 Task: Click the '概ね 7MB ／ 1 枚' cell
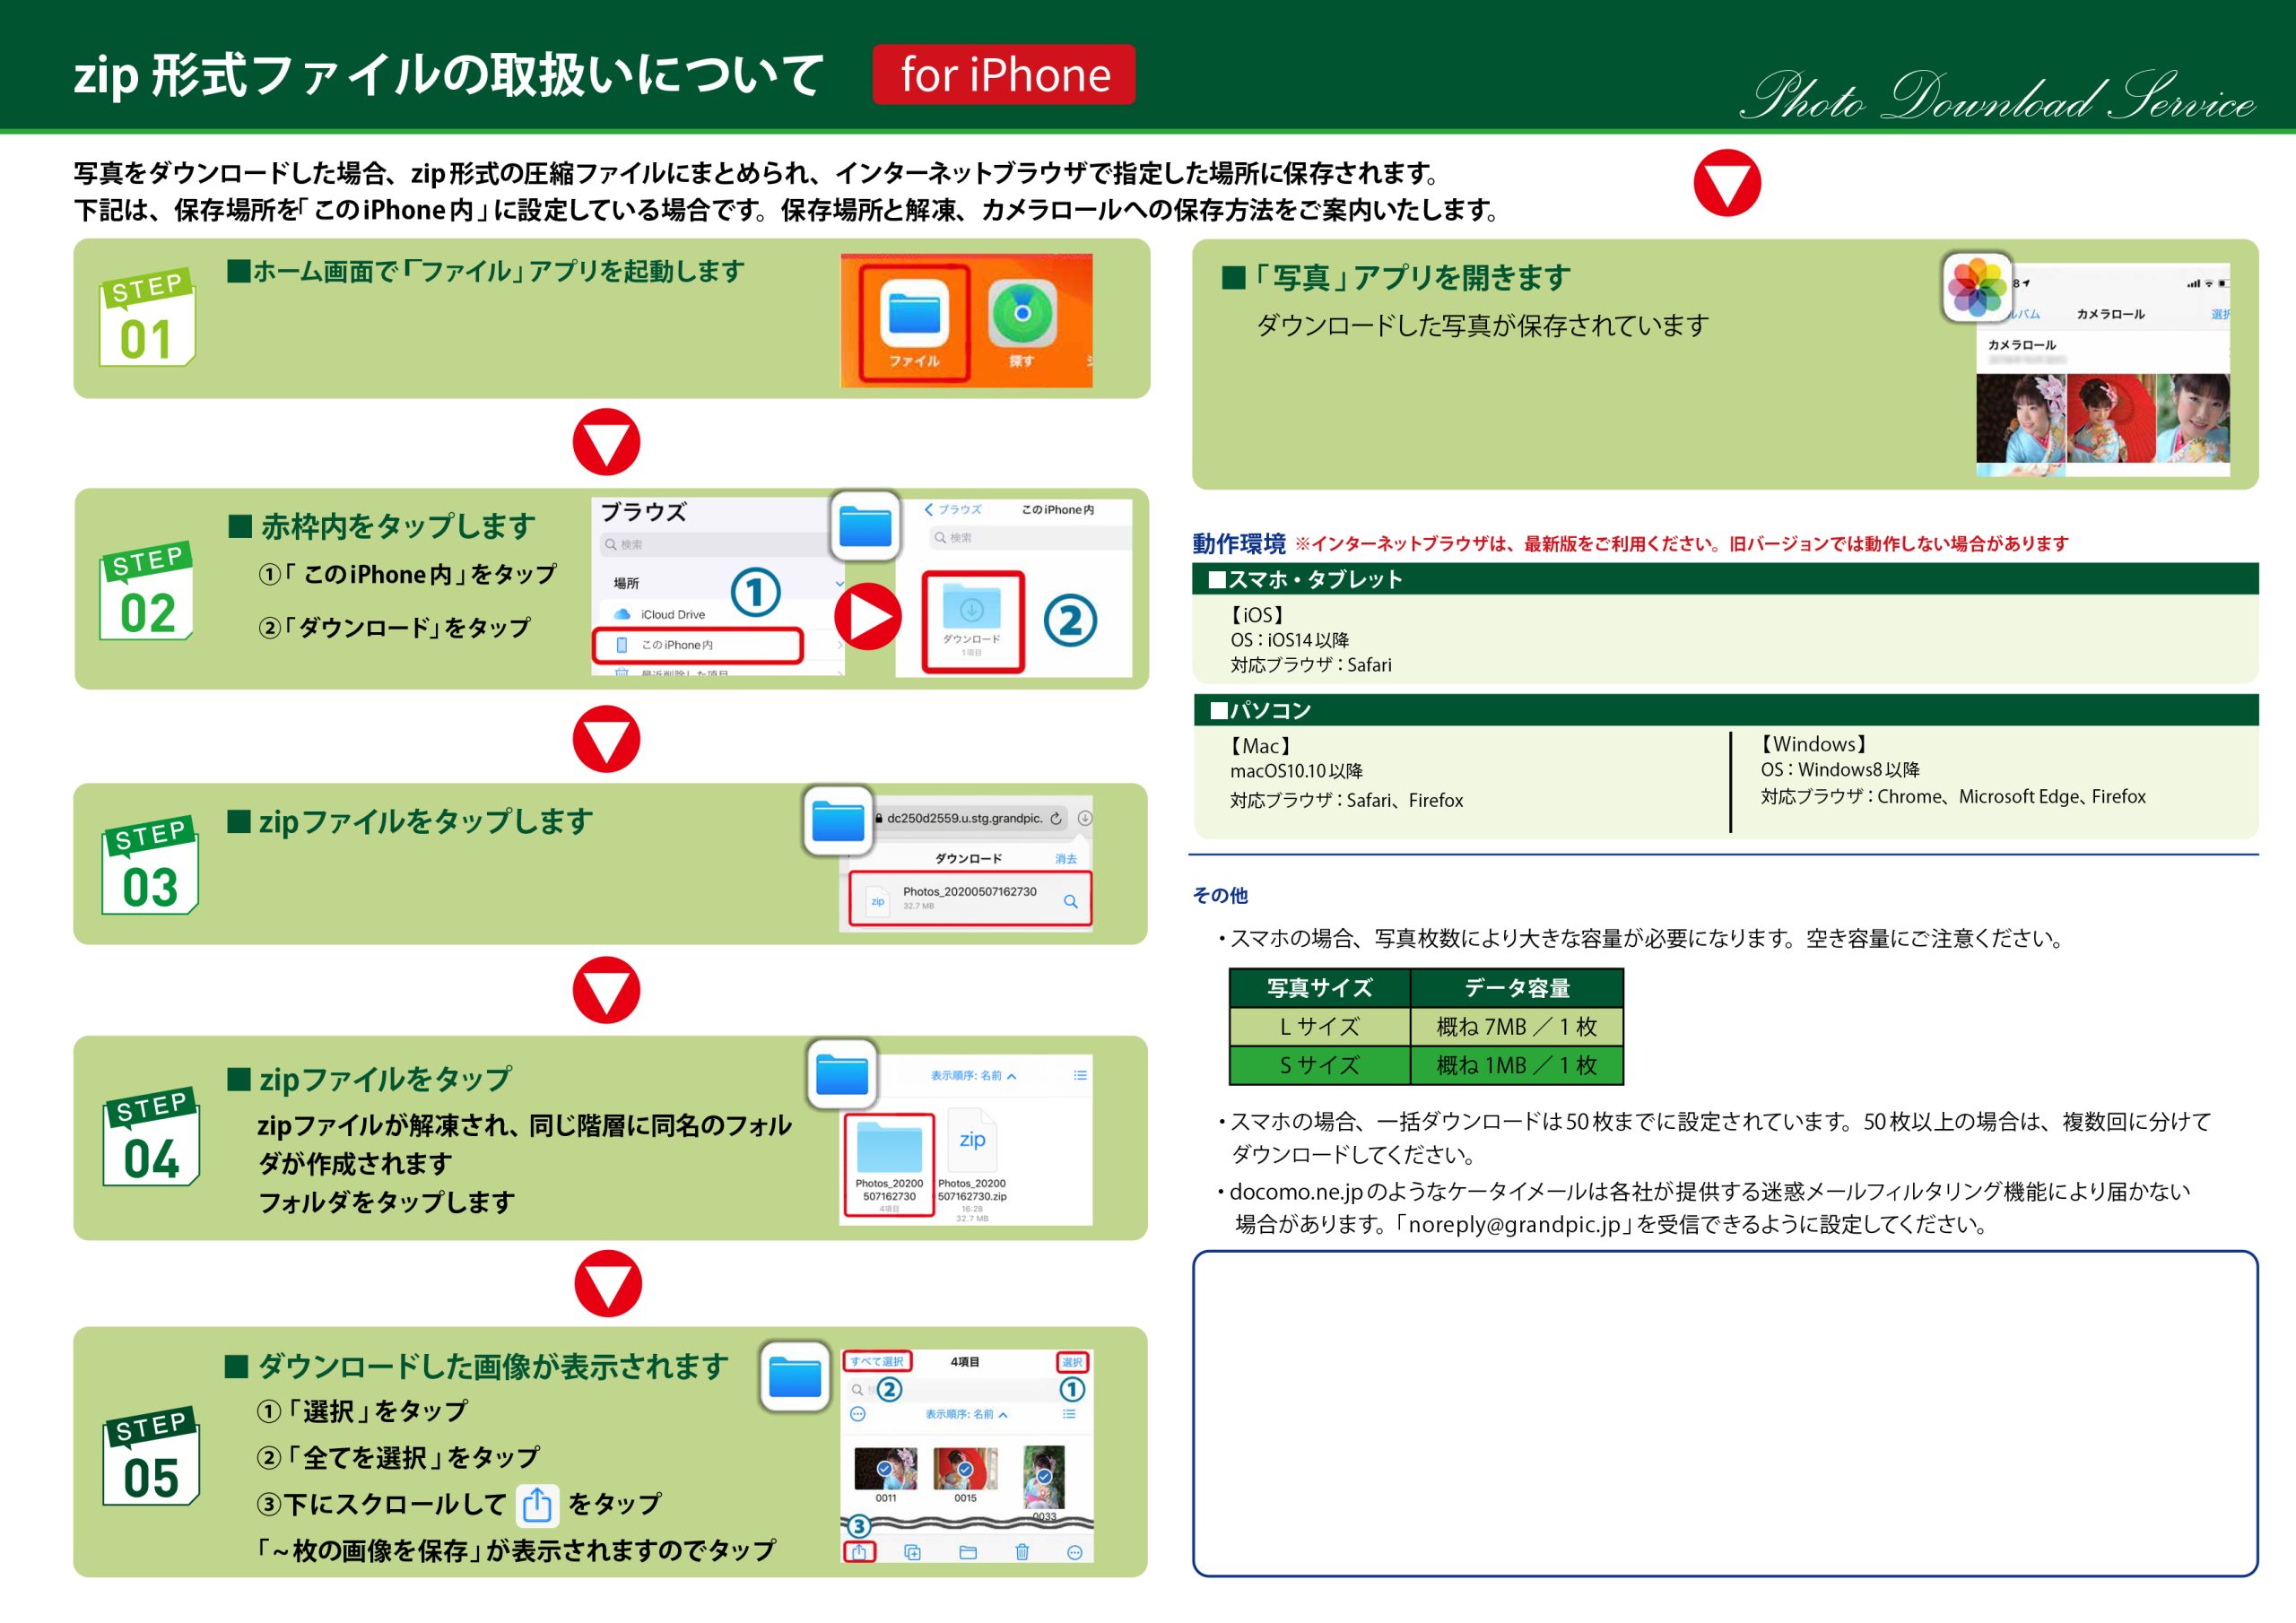coord(1517,1027)
